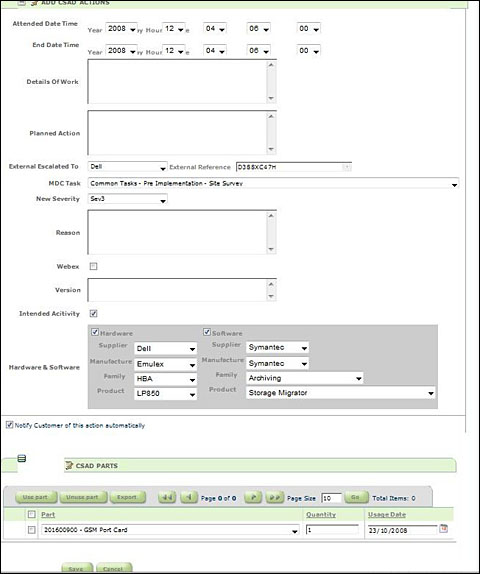The height and width of the screenshot is (574, 480).
Task: Open Attended Date Time 12 dropdown
Action: (174, 29)
